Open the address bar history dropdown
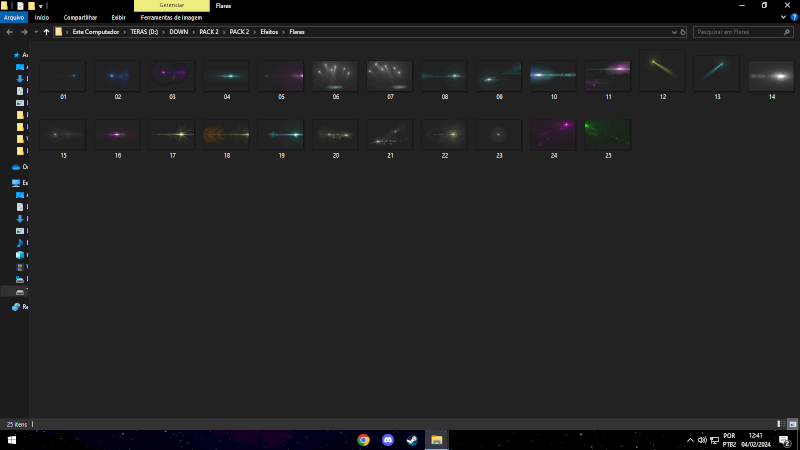 point(672,32)
